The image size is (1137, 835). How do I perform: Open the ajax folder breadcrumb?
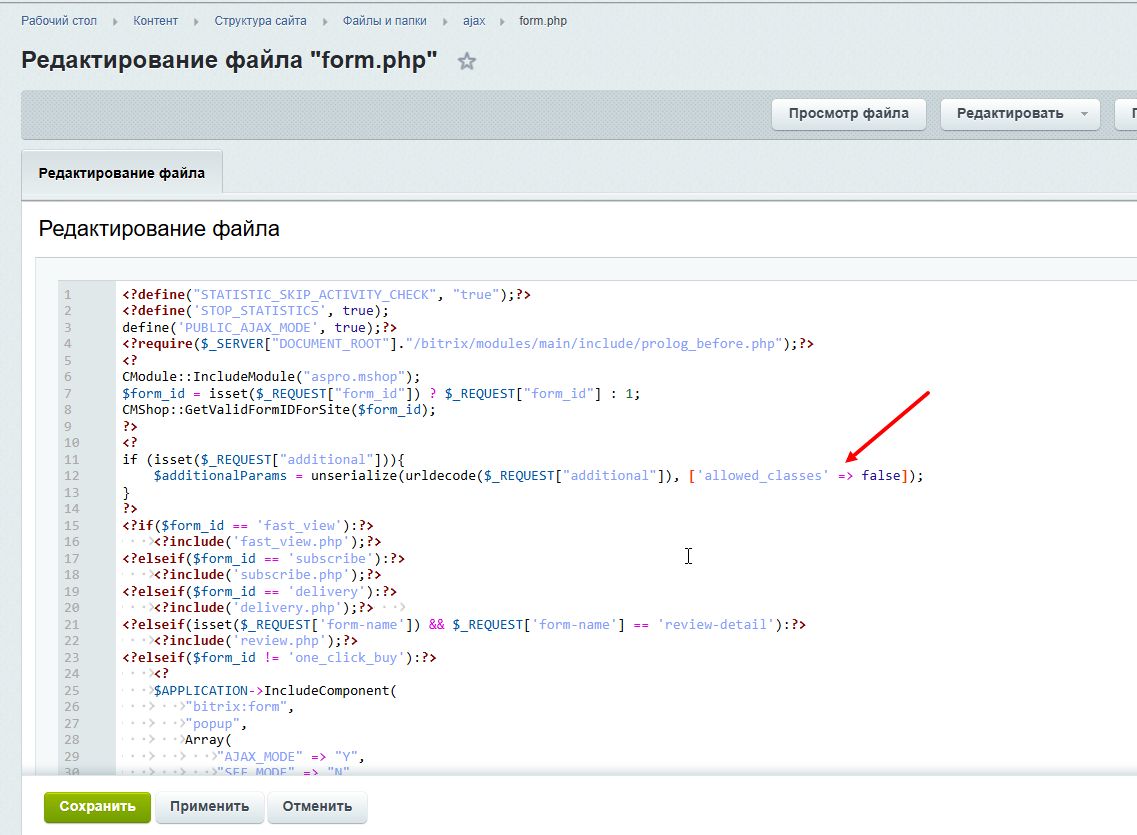click(x=473, y=20)
